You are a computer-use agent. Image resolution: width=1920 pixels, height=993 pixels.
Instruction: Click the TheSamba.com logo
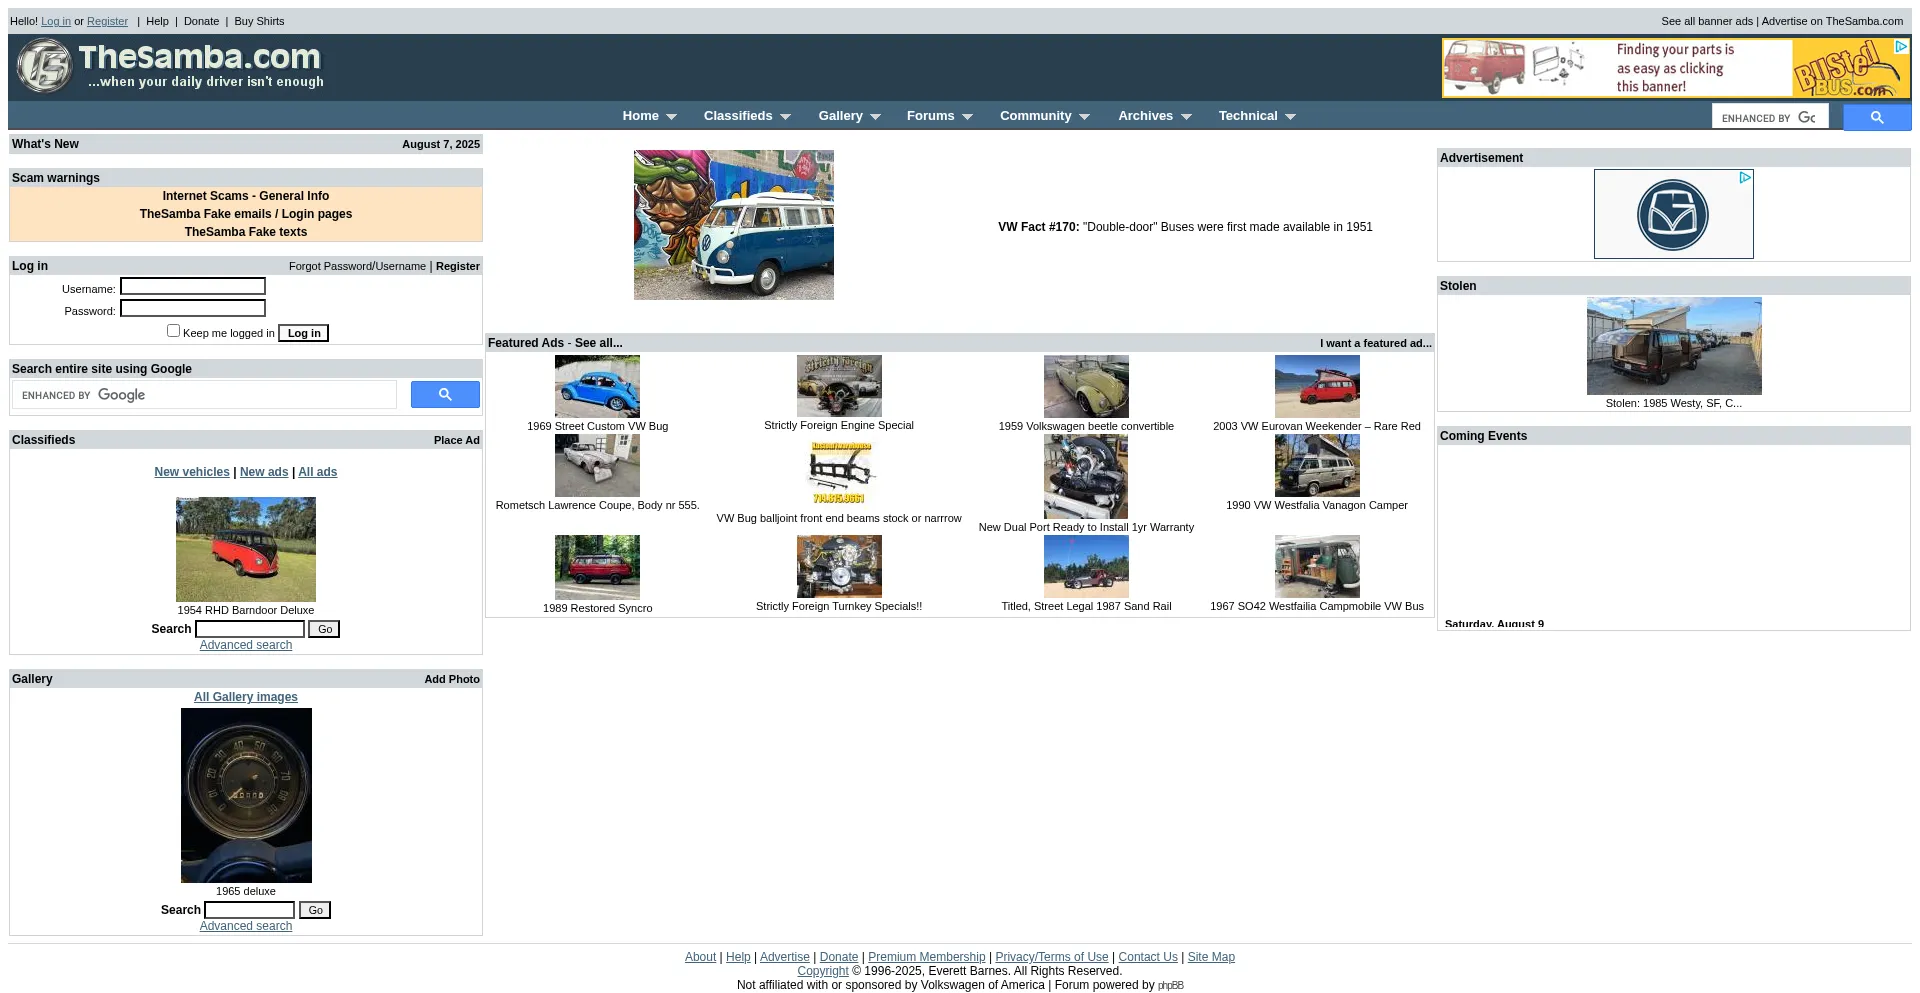pyautogui.click(x=171, y=66)
